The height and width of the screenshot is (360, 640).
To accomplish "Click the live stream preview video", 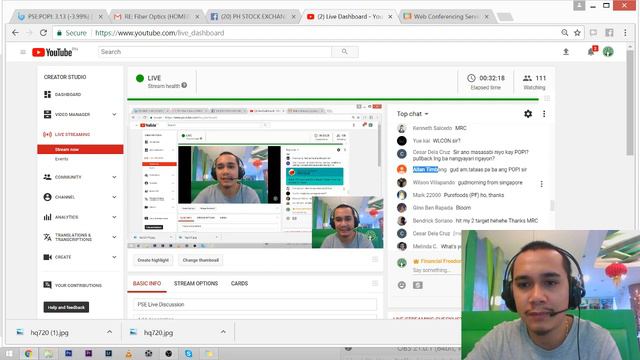I will [256, 176].
